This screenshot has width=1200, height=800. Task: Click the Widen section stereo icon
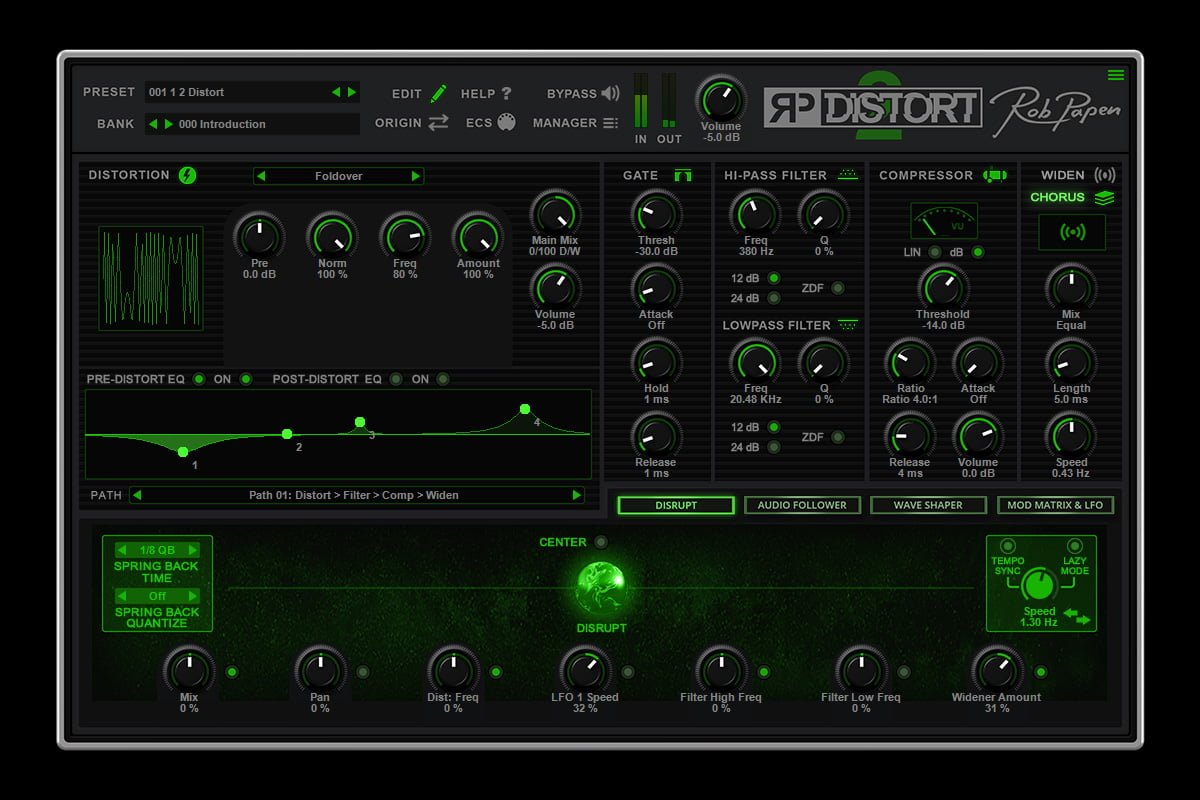pyautogui.click(x=1105, y=175)
